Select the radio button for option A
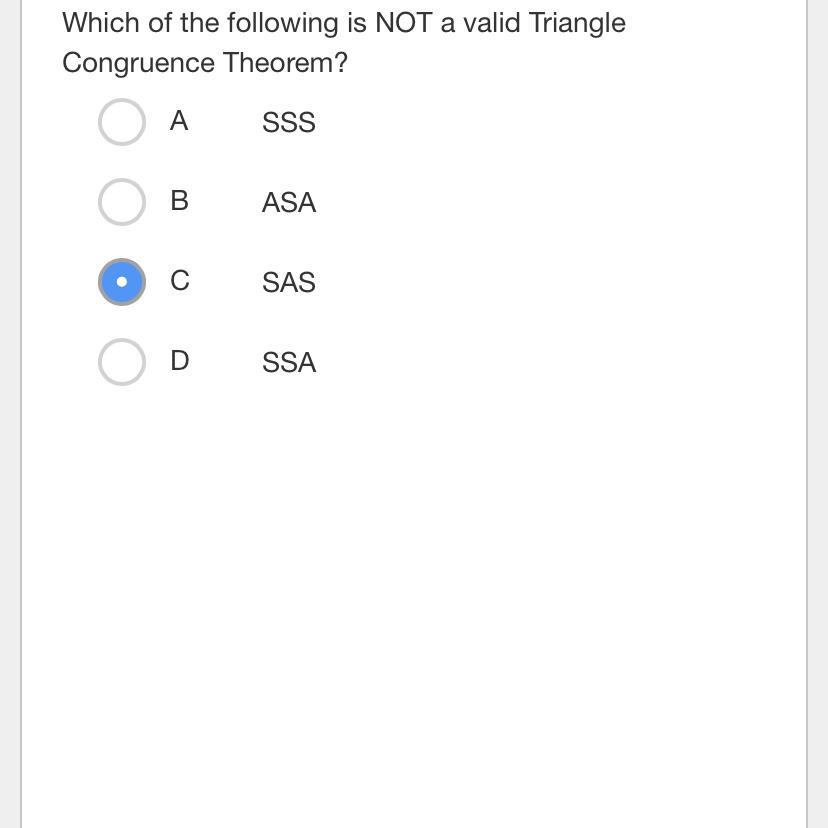828x828 pixels. 122,122
